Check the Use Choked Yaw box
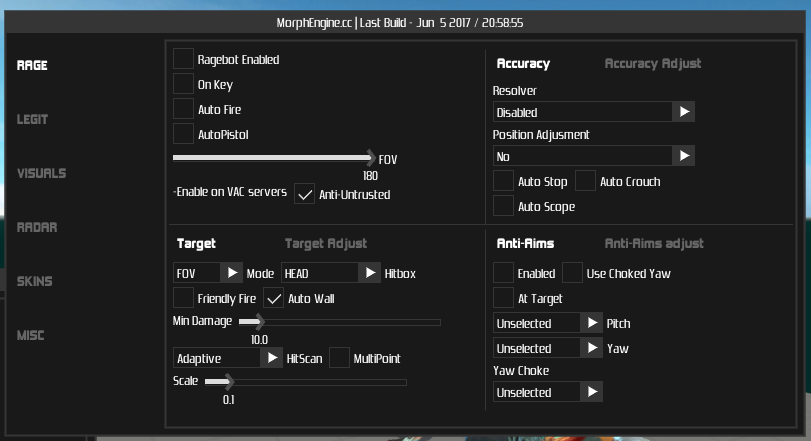 [573, 273]
